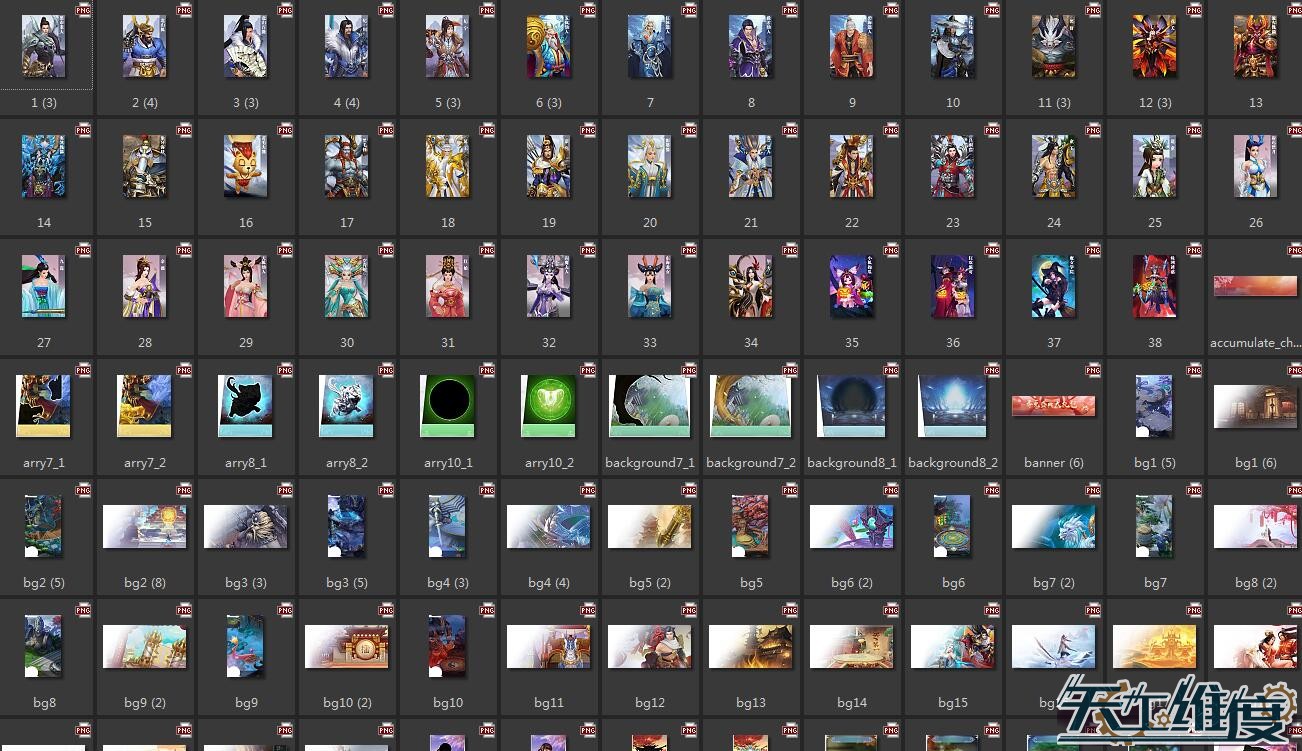The width and height of the screenshot is (1302, 751).
Task: Click the file labeled 1 (3)
Action: pos(43,47)
